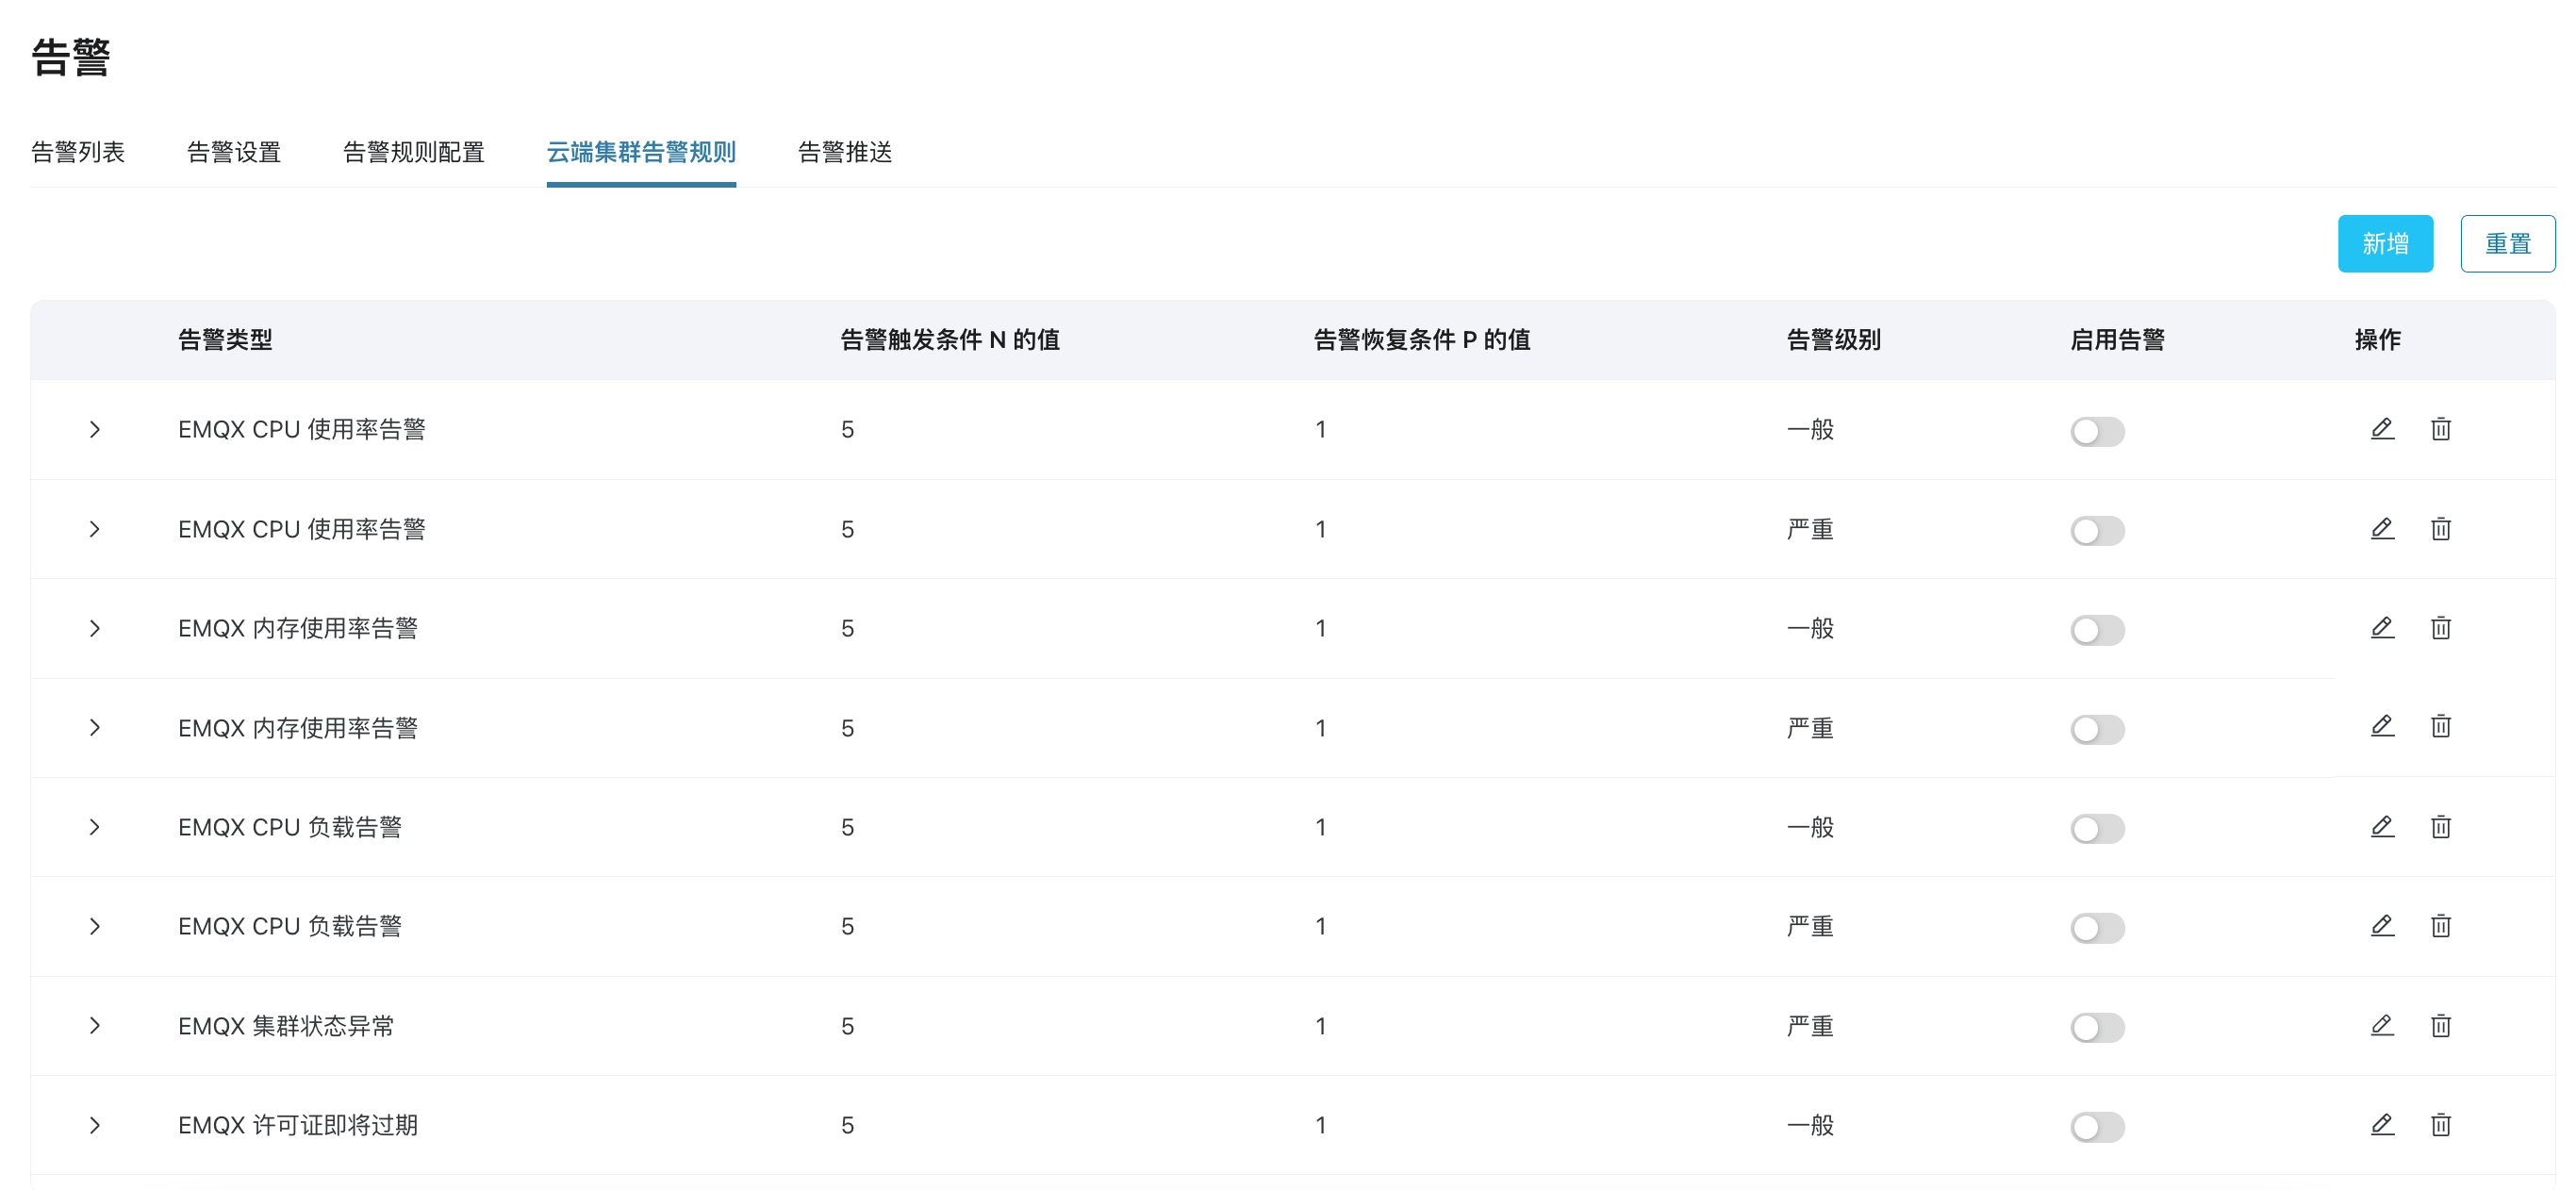Expand the EMQX 集群状态异常 row
This screenshot has height=1190, width=2576.
95,1025
